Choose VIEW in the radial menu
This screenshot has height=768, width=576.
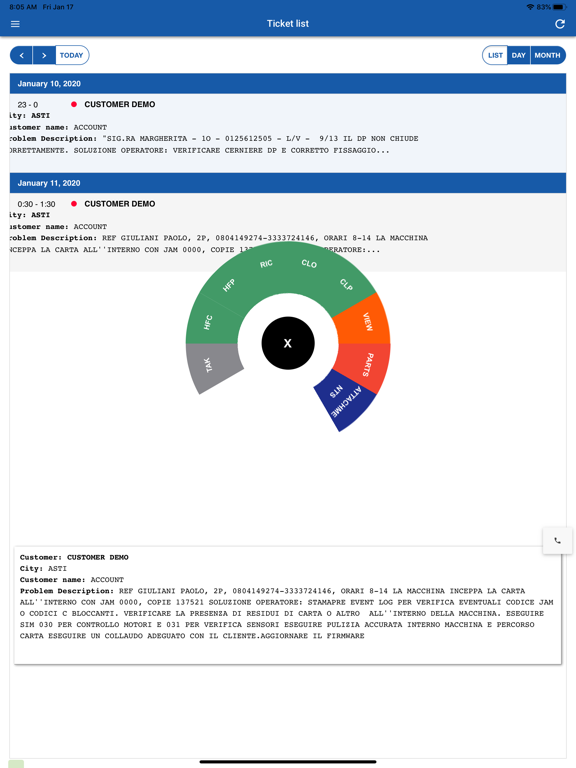366,322
